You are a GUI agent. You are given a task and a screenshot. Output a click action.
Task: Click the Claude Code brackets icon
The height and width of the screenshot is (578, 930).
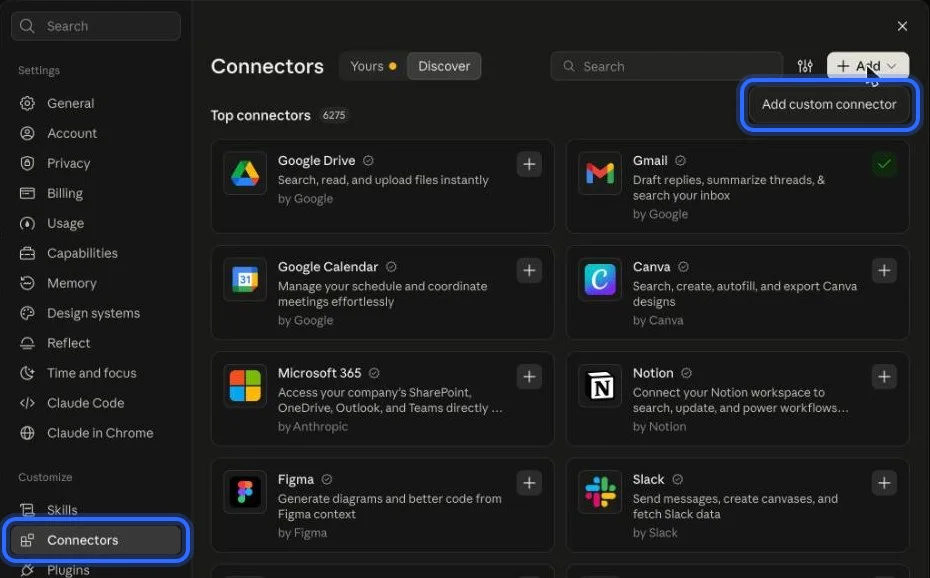click(27, 403)
